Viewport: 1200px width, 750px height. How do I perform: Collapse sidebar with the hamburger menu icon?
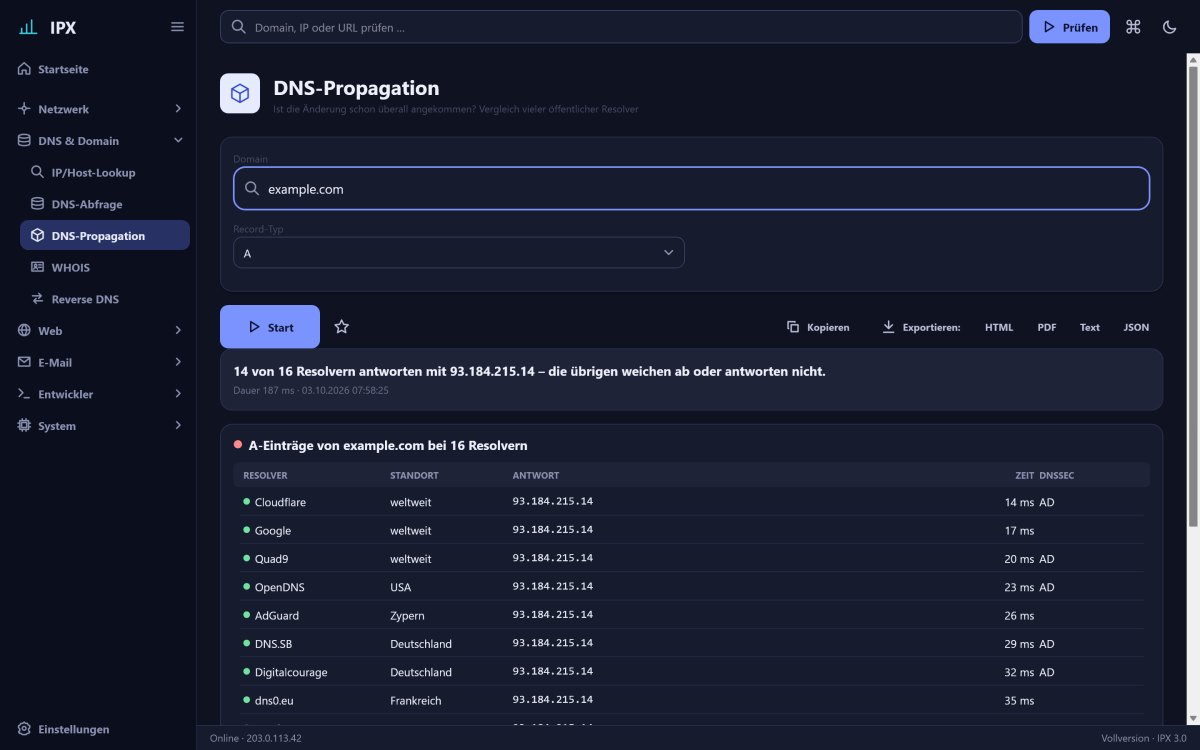[178, 27]
